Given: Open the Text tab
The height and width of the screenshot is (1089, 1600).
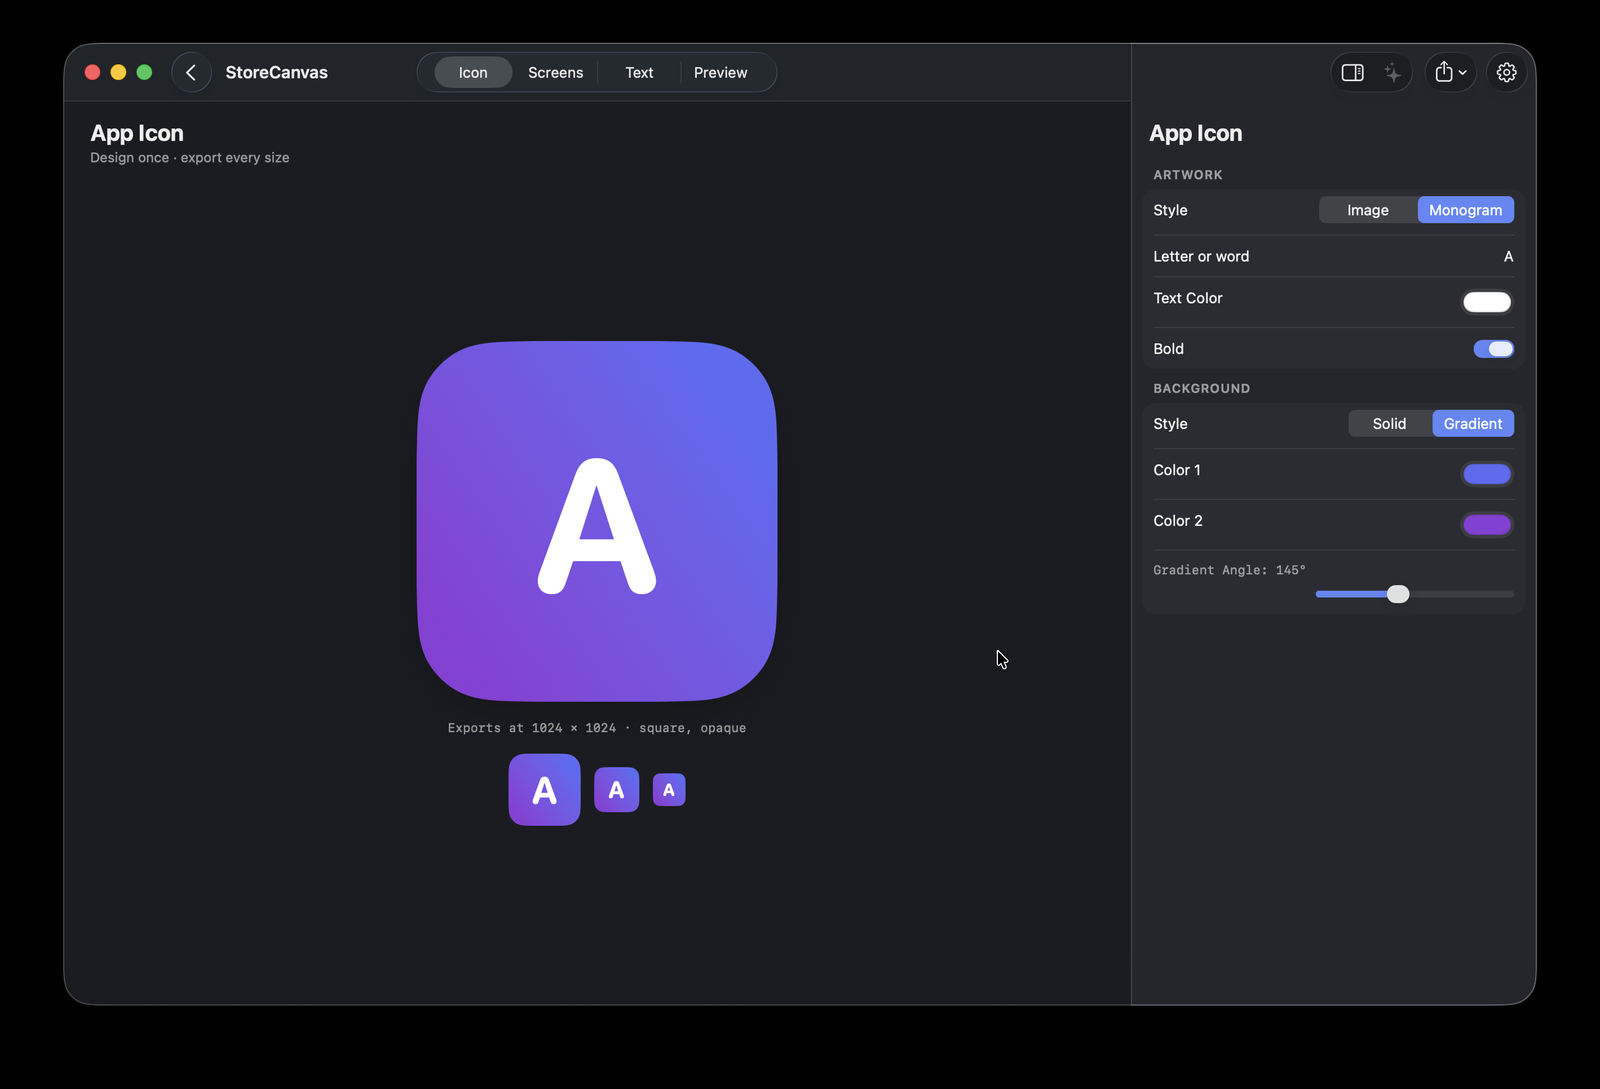Looking at the screenshot, I should tap(639, 72).
